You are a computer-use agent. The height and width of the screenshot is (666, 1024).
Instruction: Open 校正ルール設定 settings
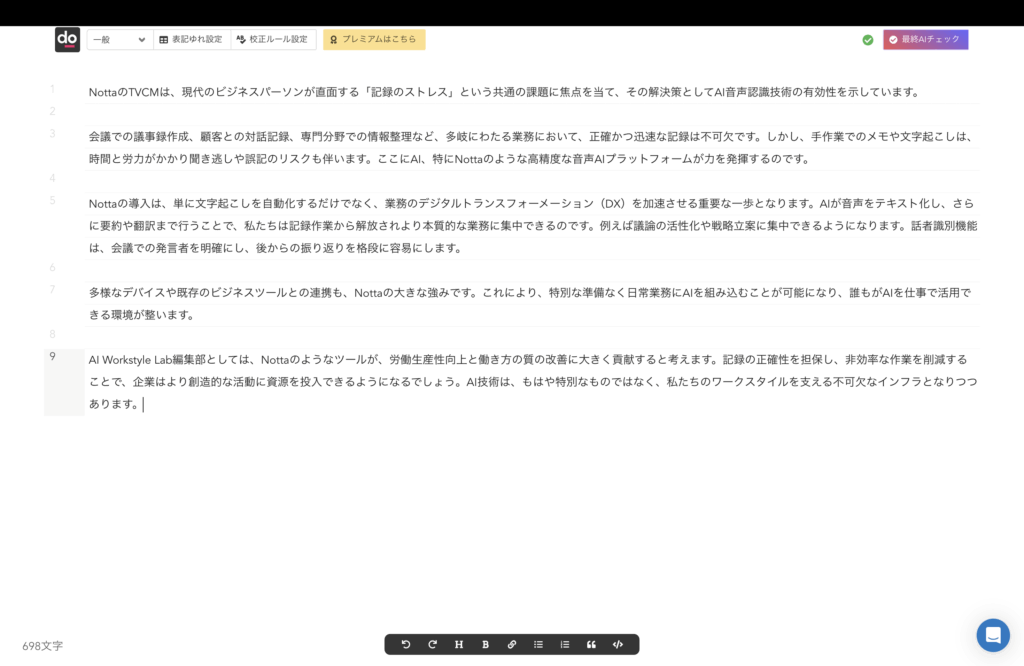pyautogui.click(x=272, y=40)
